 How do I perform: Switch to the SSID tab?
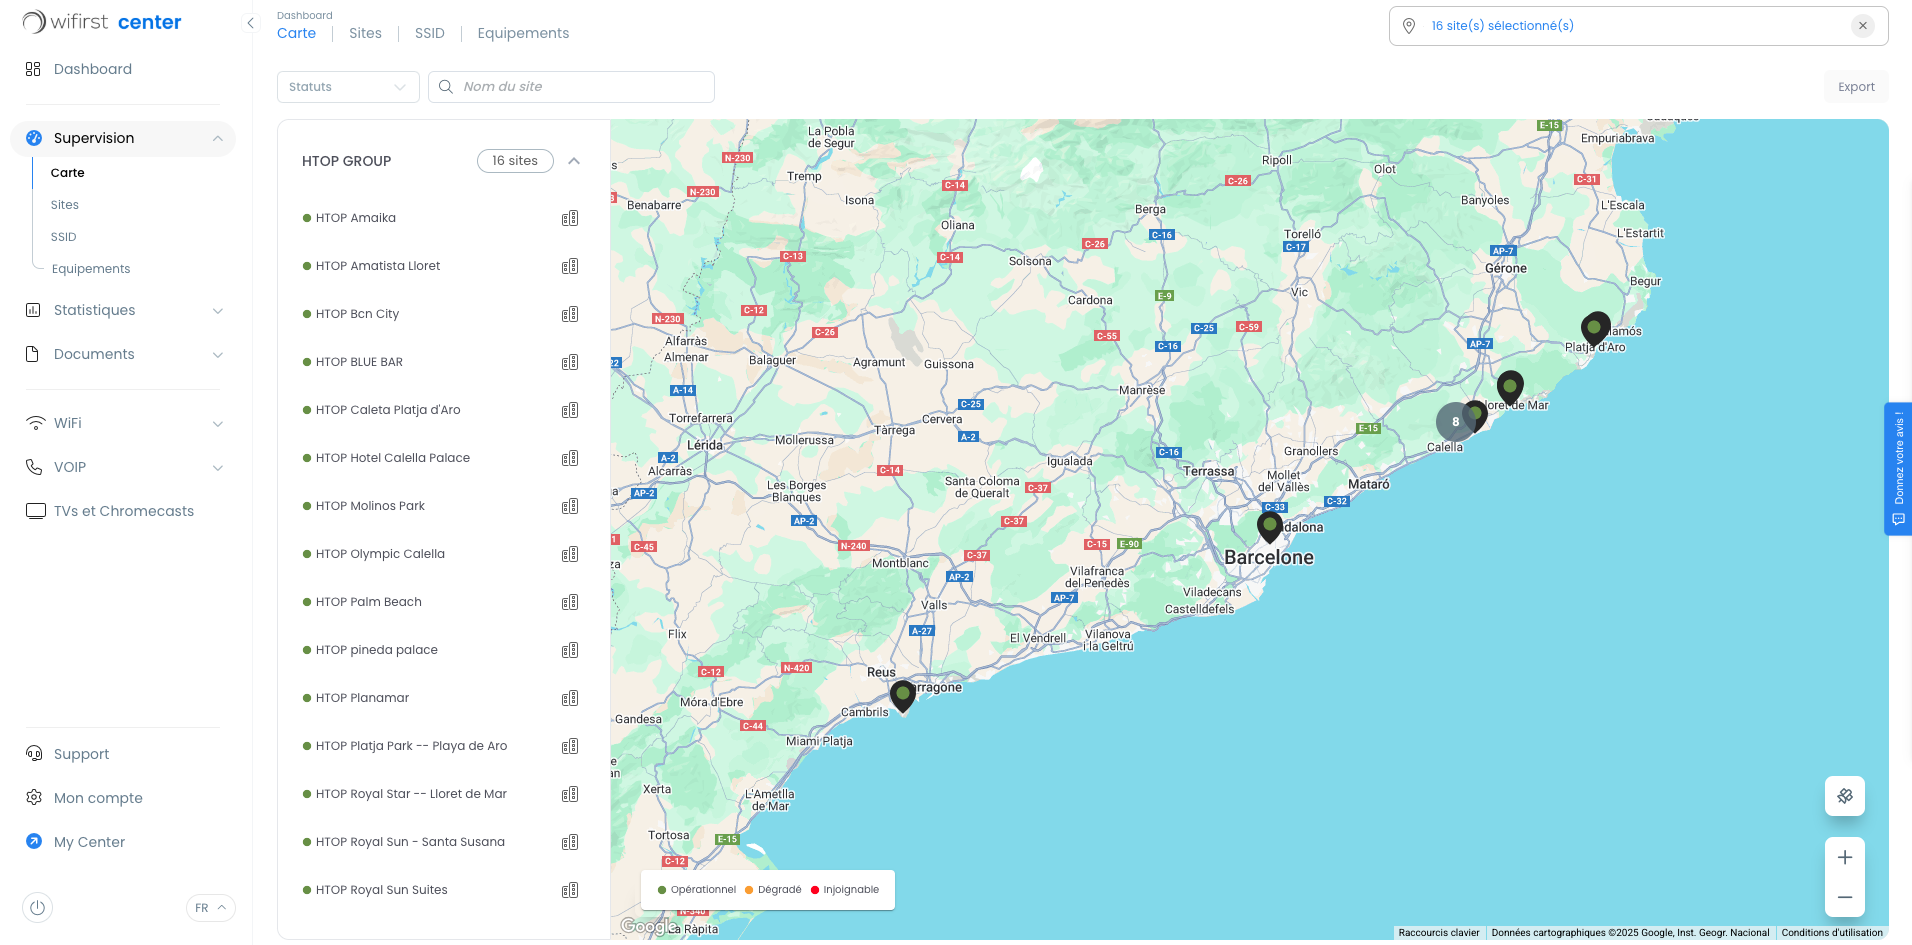pos(430,33)
